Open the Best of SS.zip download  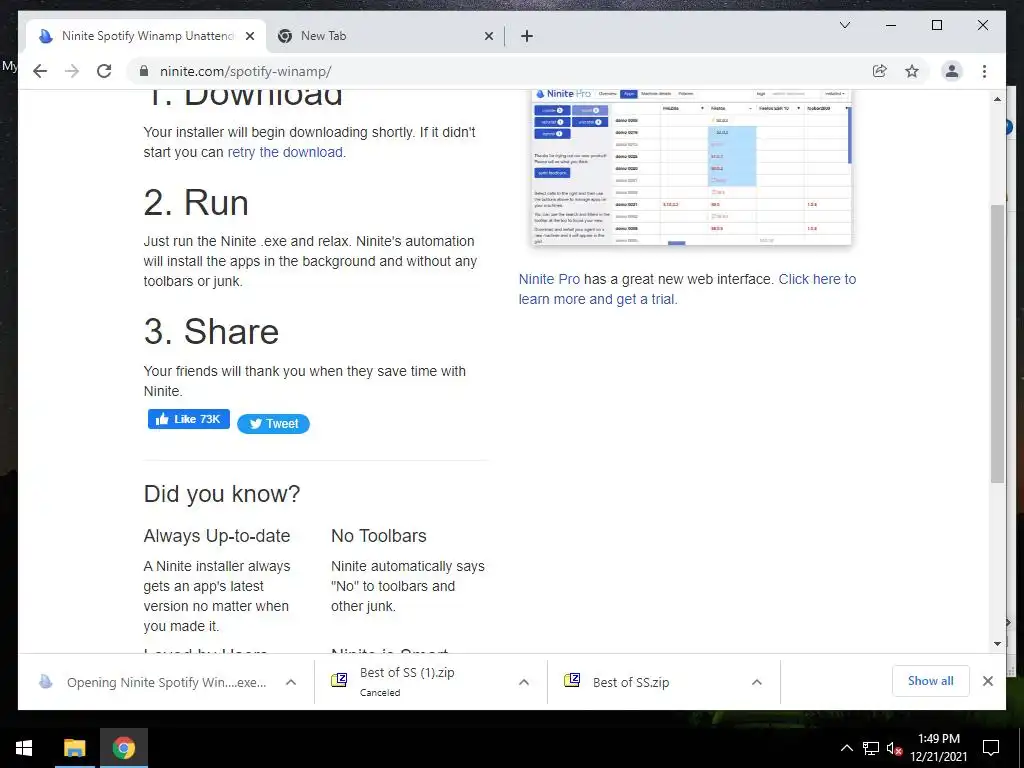click(631, 682)
